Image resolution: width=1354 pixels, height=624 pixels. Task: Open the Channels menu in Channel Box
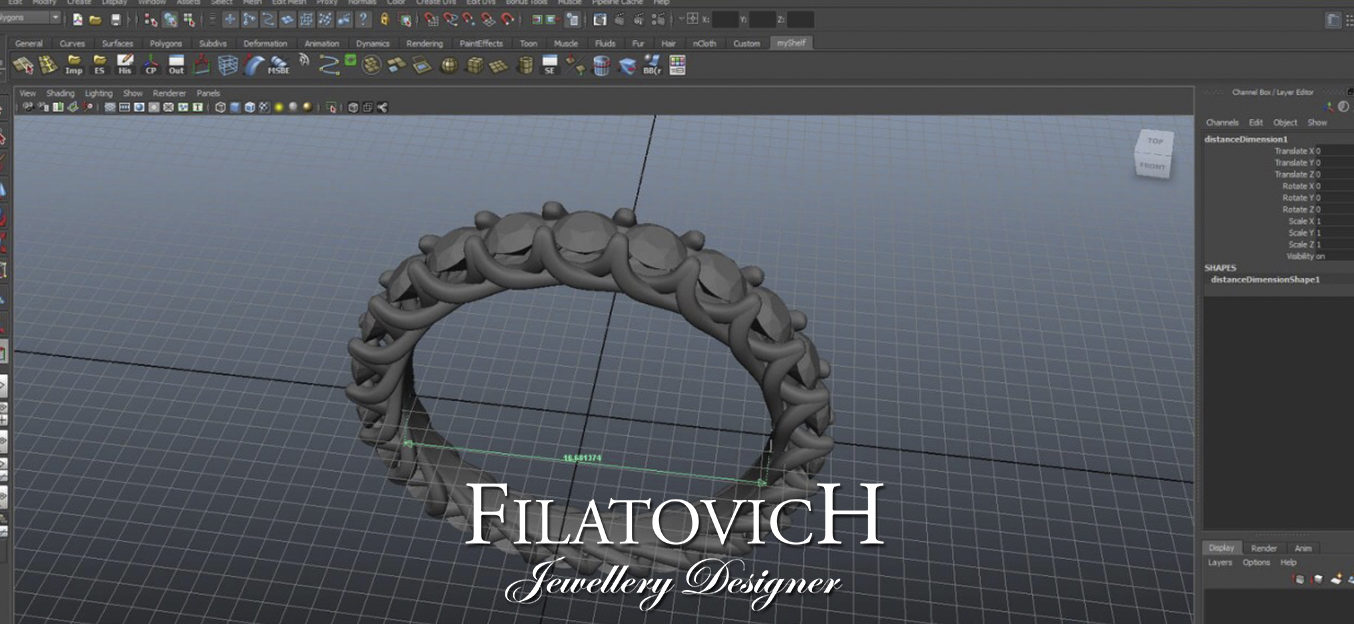click(1222, 122)
